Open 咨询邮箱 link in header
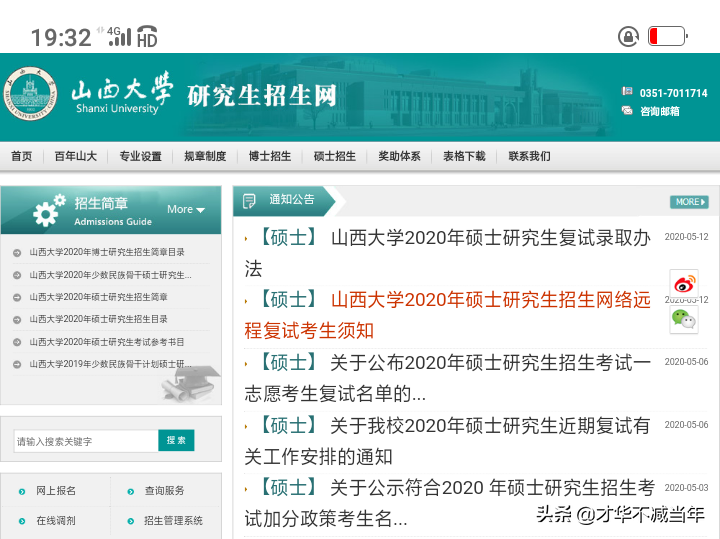The image size is (720, 539). click(660, 111)
